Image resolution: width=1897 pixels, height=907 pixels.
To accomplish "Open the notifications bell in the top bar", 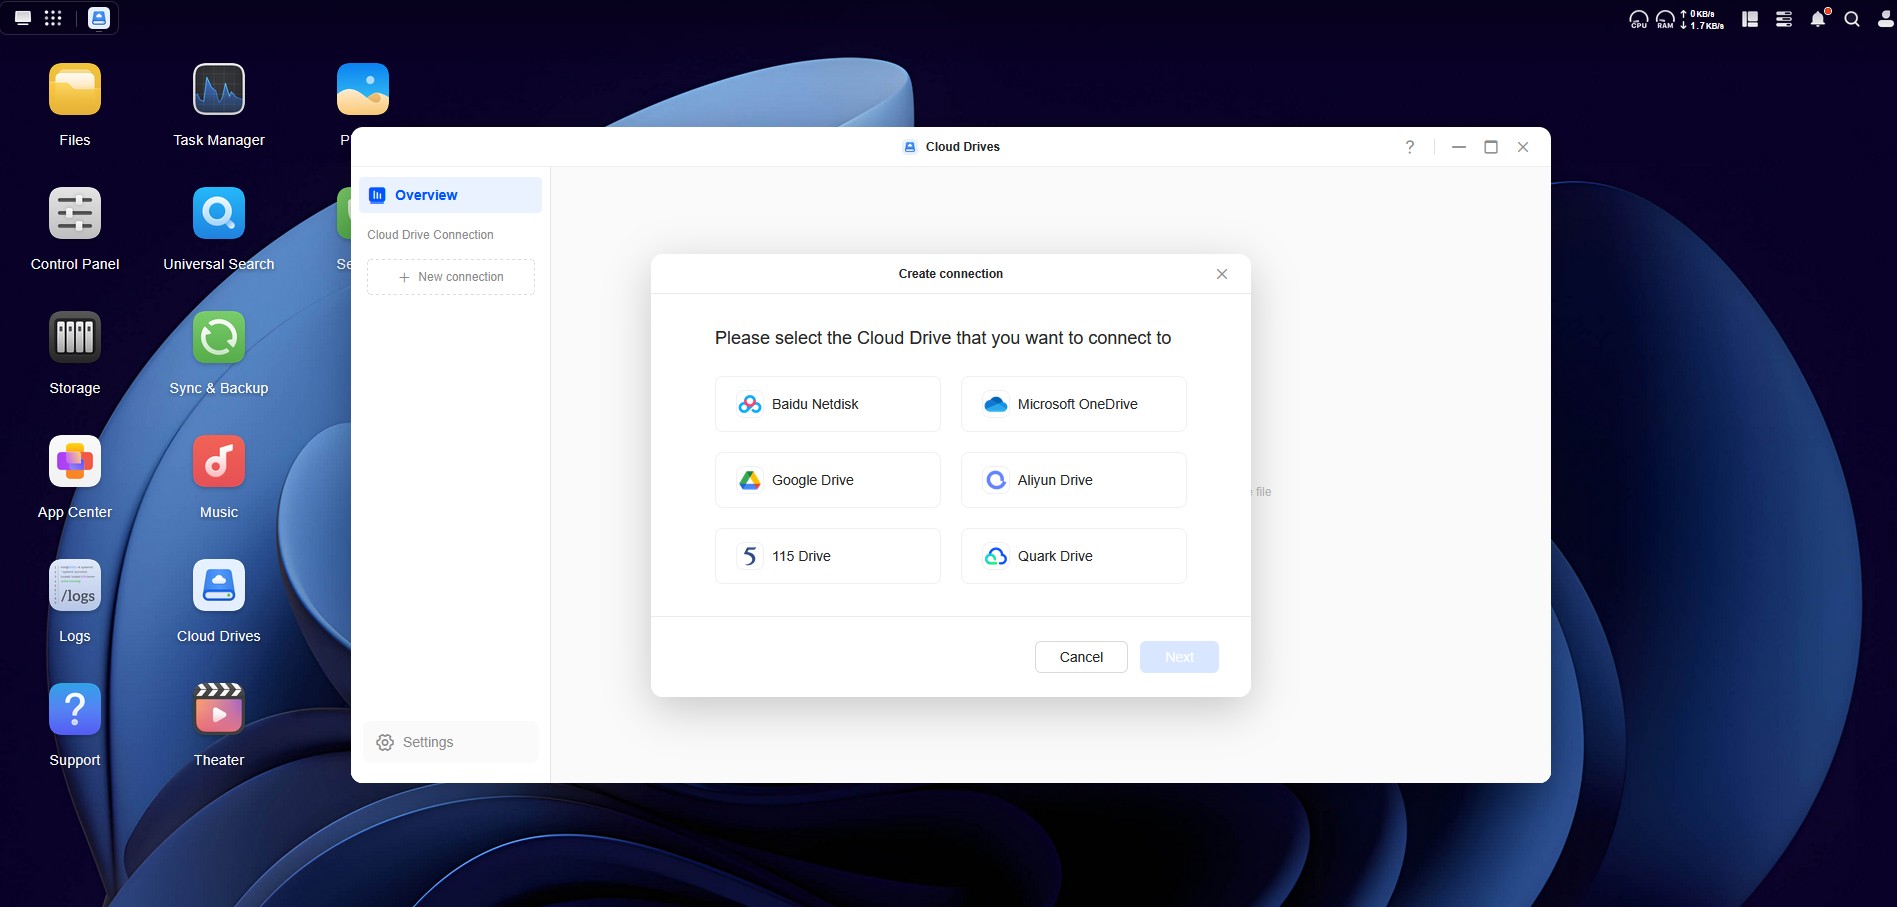I will click(1817, 19).
